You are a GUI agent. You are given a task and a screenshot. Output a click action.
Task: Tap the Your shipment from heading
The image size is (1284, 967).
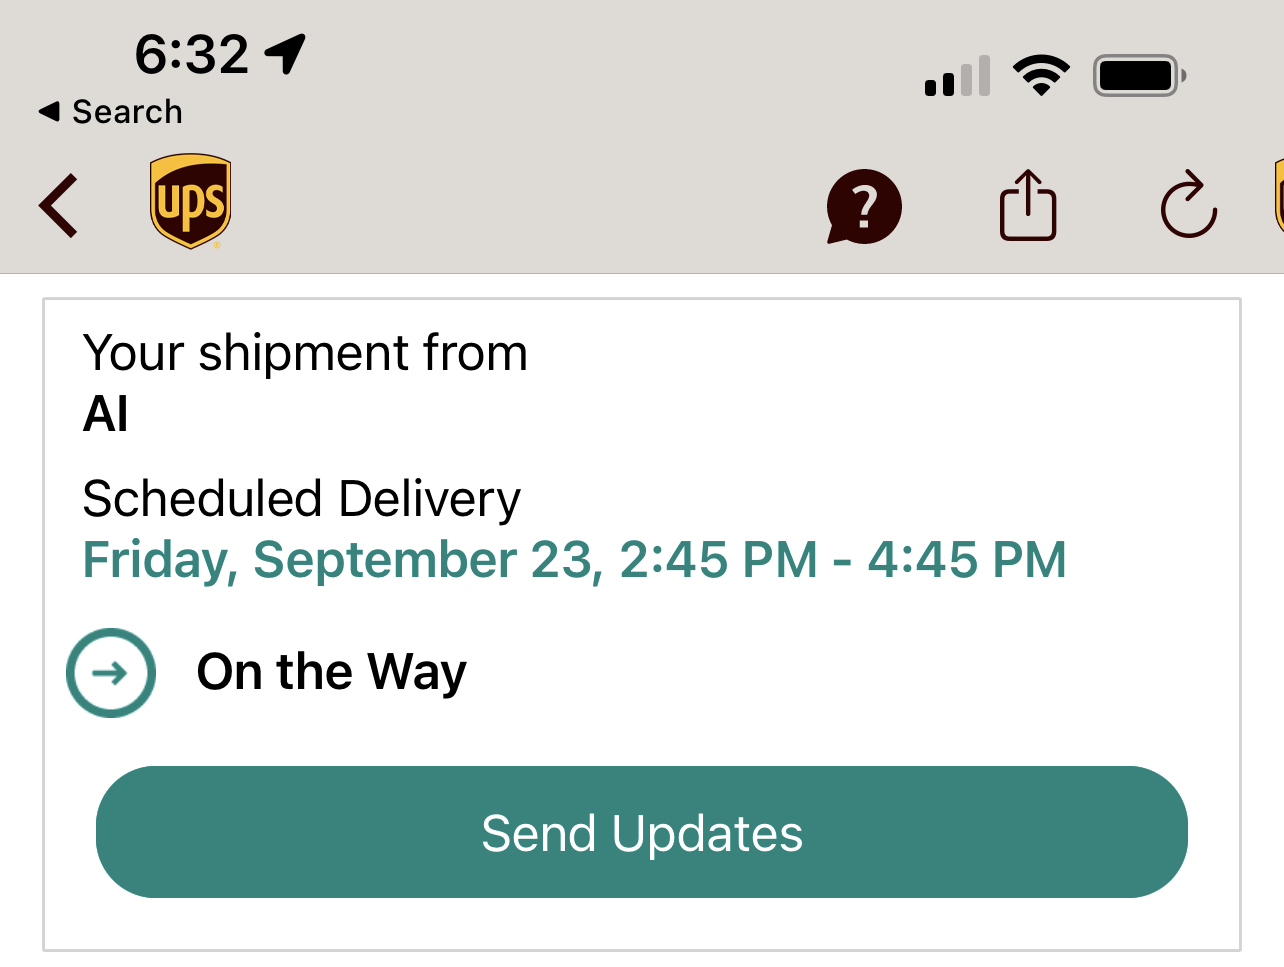click(305, 353)
